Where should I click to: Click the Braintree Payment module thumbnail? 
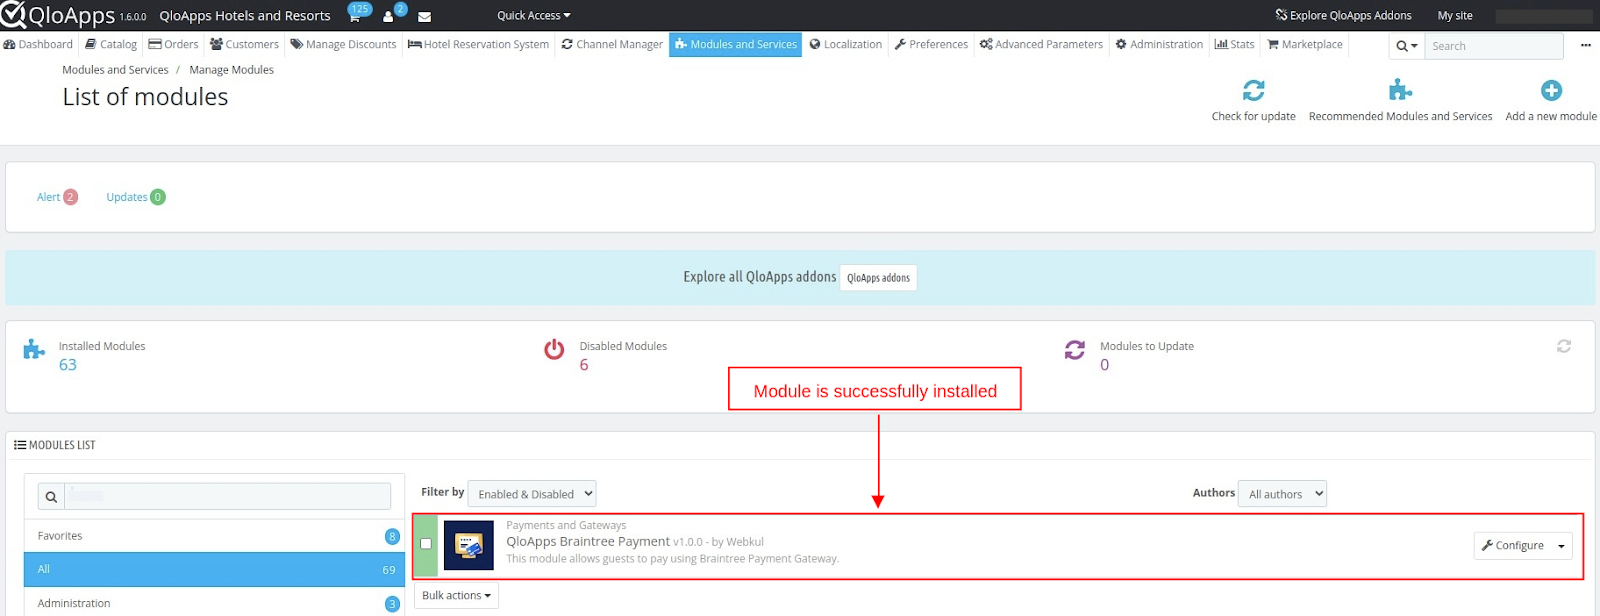[x=469, y=545]
